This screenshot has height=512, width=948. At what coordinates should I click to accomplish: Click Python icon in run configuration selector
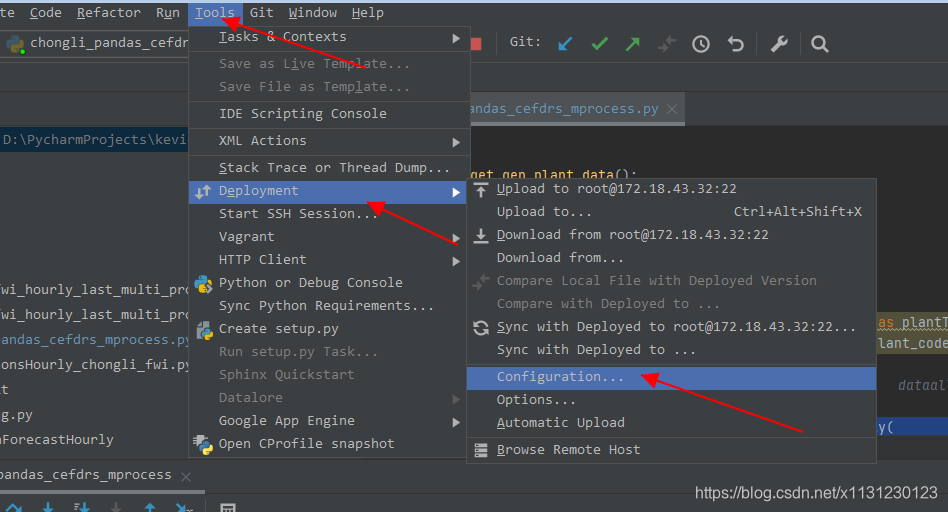(x=15, y=44)
